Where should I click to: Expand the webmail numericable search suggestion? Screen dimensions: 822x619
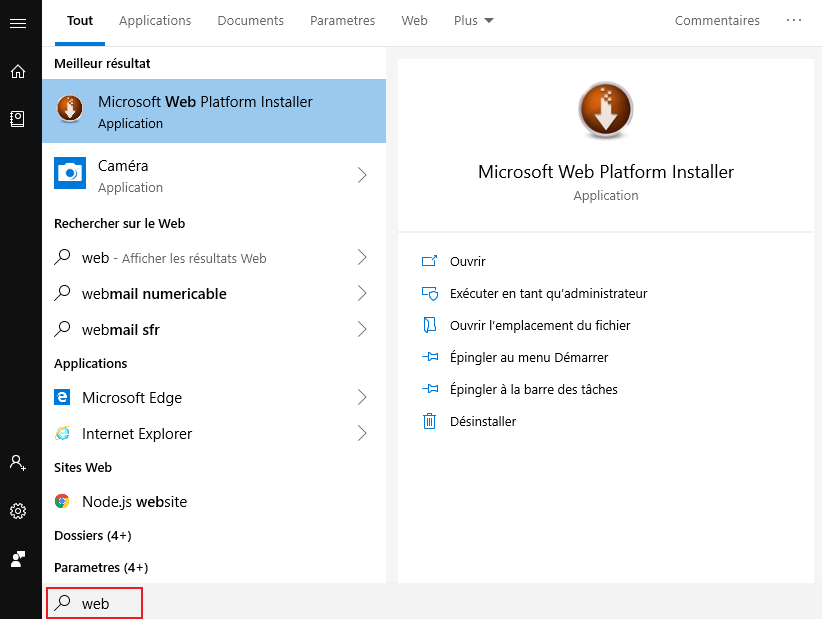[x=364, y=294]
